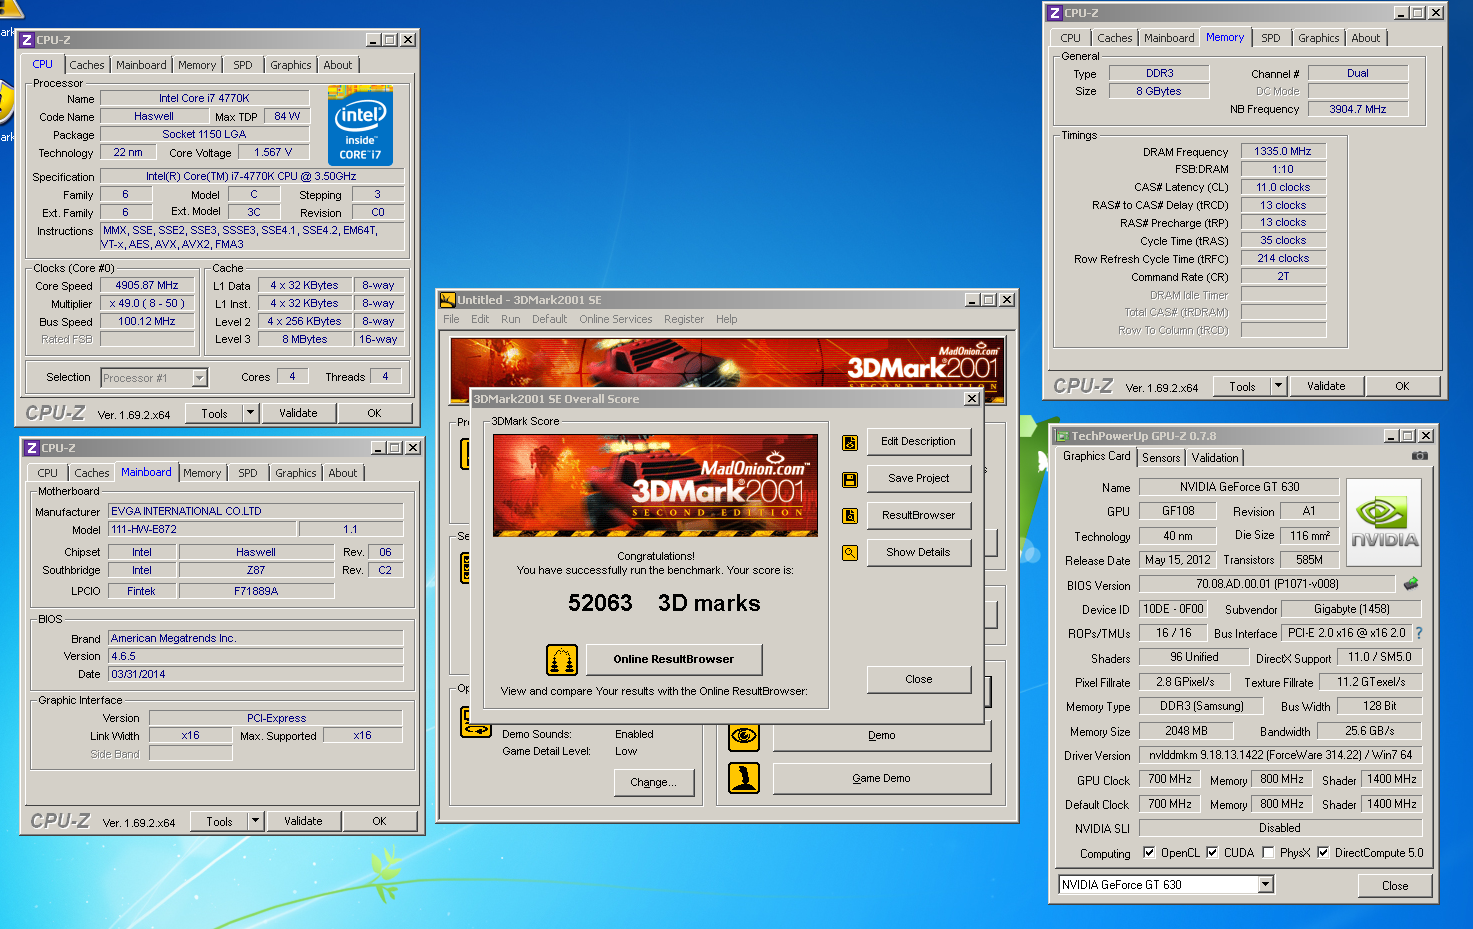Viewport: 1473px width, 929px height.
Task: Click the Show Details magnifier icon
Action: point(850,553)
